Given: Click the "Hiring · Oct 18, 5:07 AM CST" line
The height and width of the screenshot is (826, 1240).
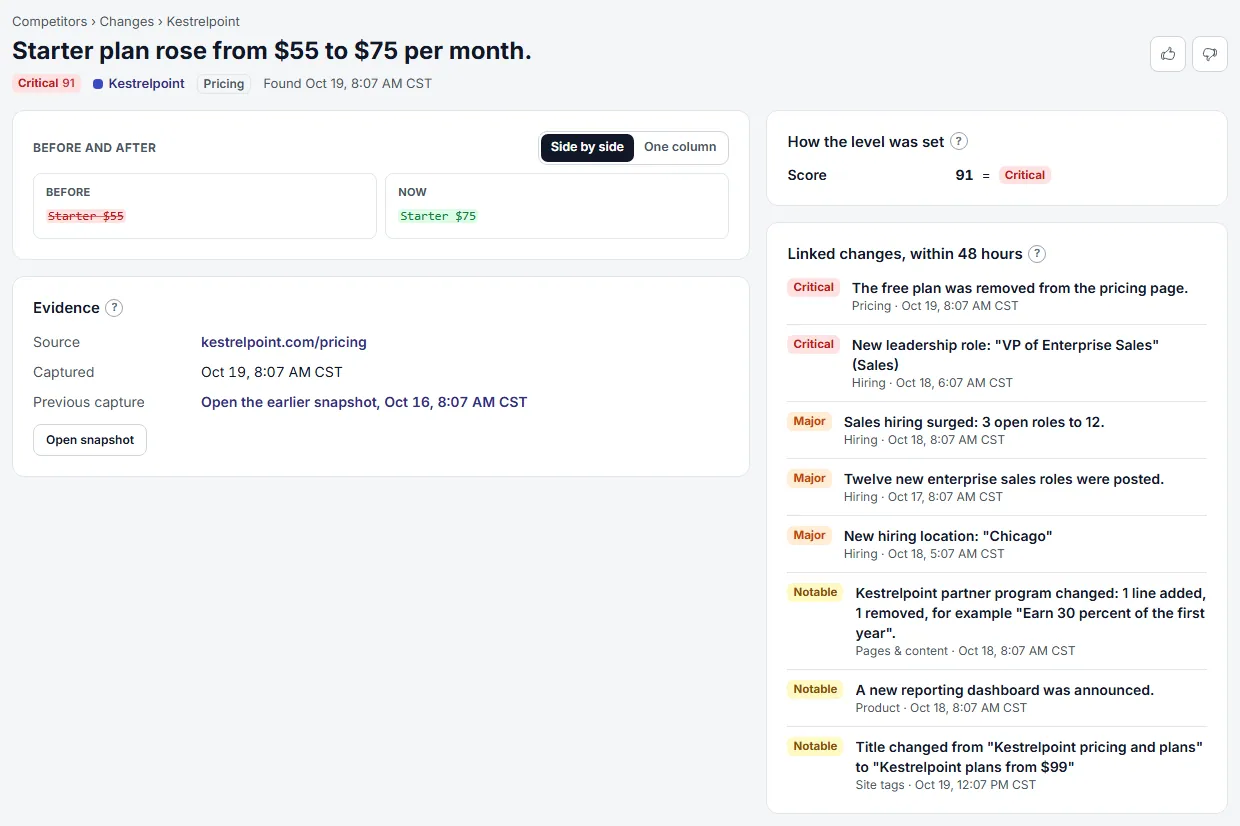Looking at the screenshot, I should pyautogui.click(x=924, y=554).
